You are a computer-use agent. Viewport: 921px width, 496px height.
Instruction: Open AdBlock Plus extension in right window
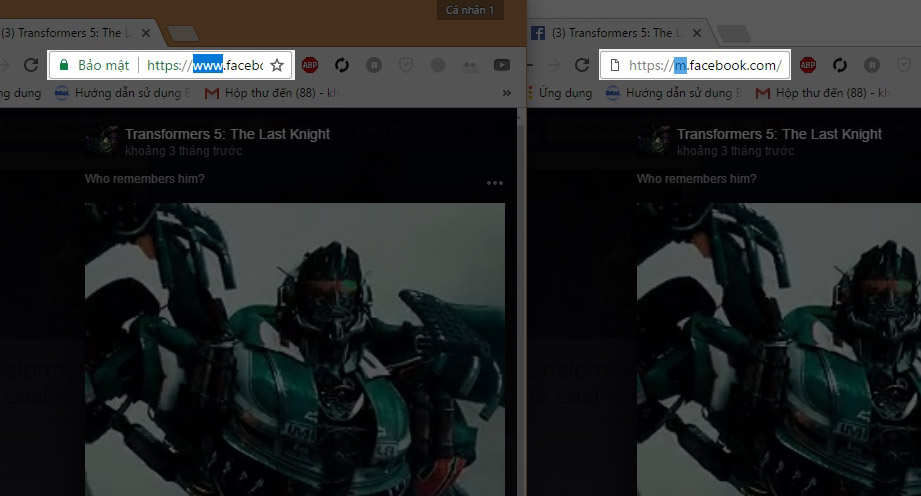point(808,65)
